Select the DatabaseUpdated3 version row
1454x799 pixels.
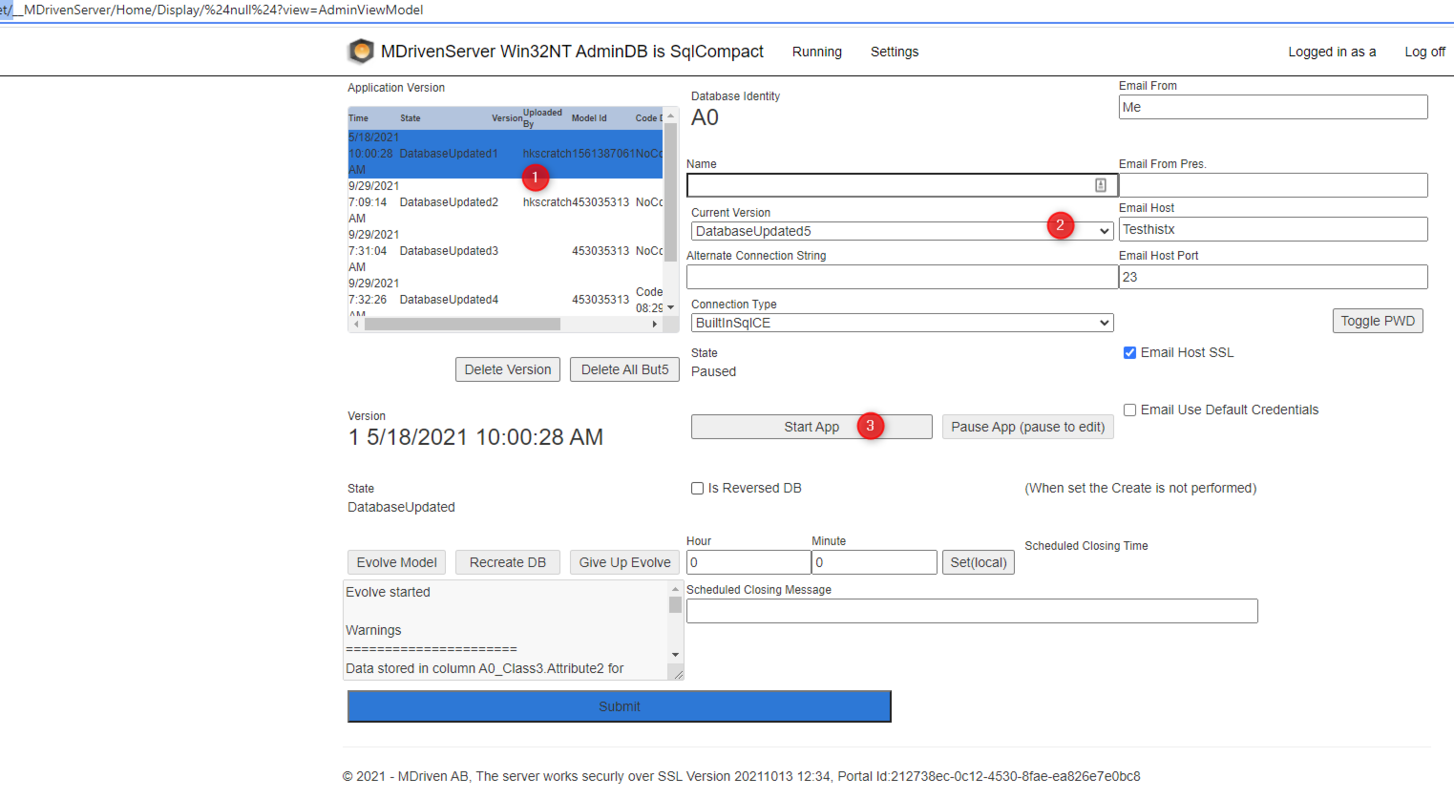coord(505,251)
